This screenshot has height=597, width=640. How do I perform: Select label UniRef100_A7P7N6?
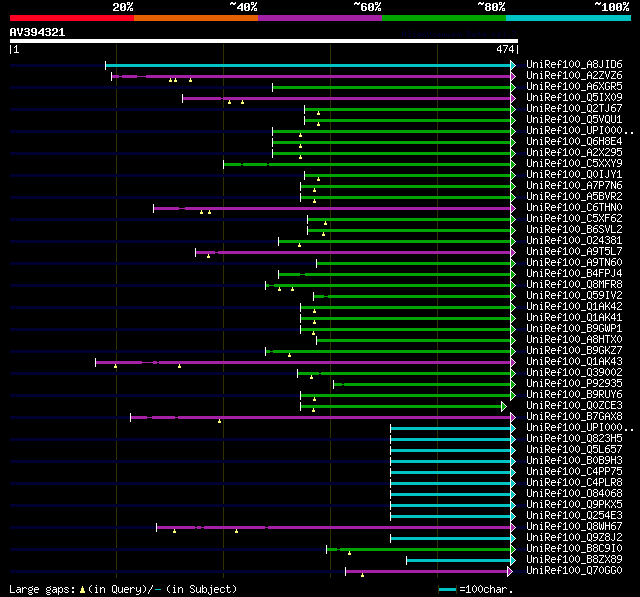[574, 186]
